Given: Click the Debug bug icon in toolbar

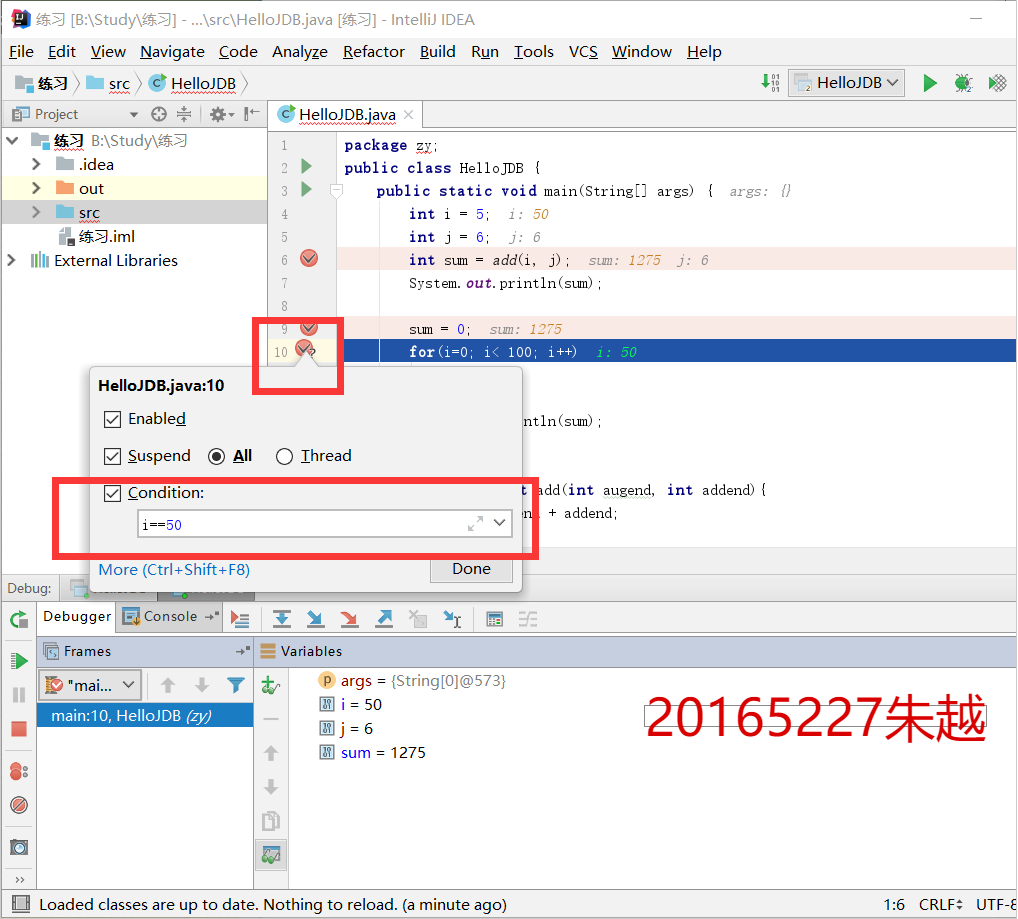Looking at the screenshot, I should (963, 83).
